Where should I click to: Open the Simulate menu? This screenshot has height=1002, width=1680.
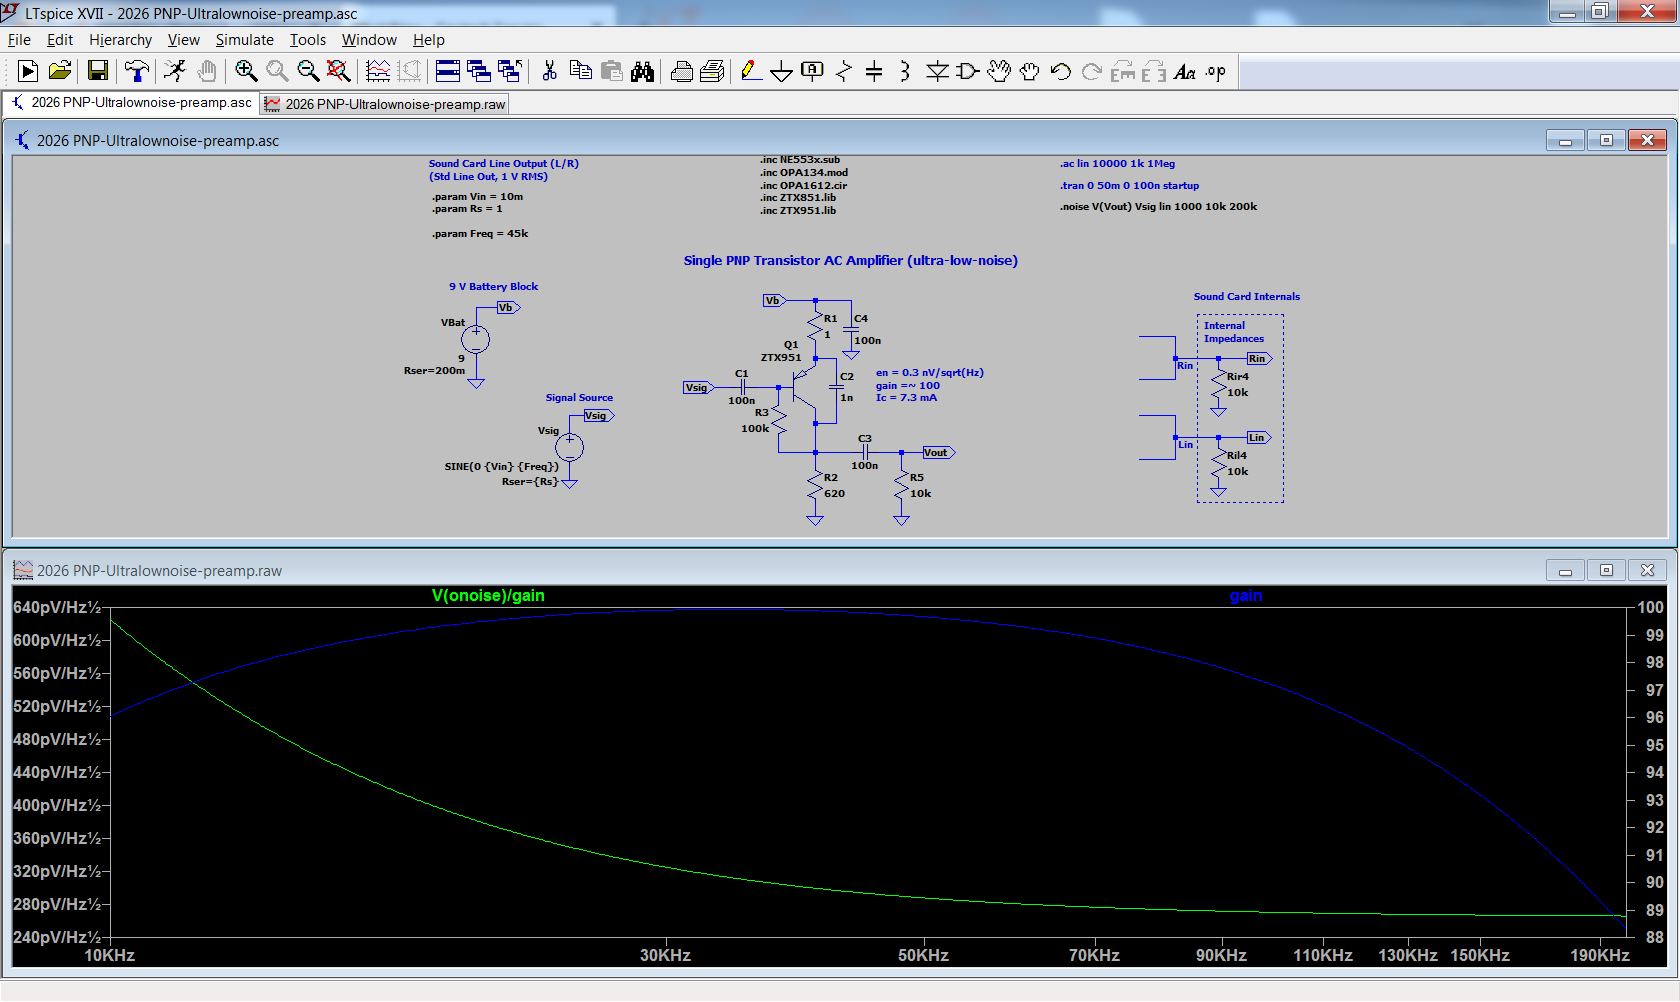244,40
